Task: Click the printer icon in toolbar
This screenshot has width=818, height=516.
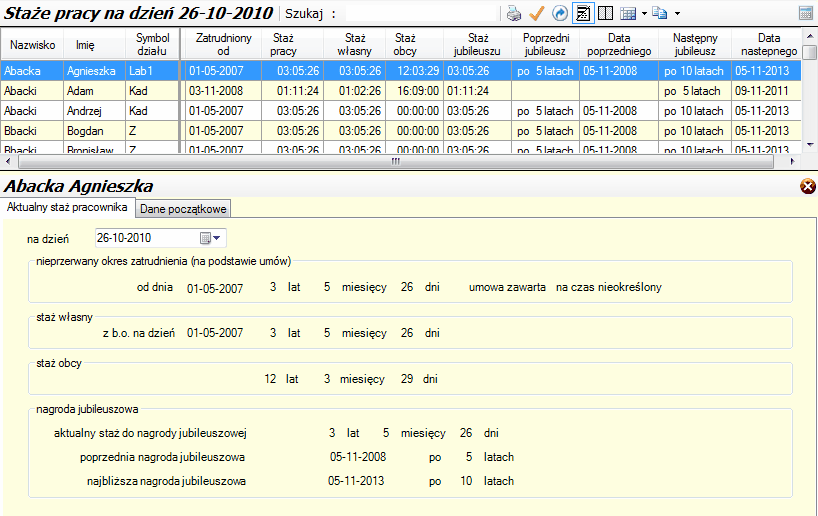Action: pos(514,13)
